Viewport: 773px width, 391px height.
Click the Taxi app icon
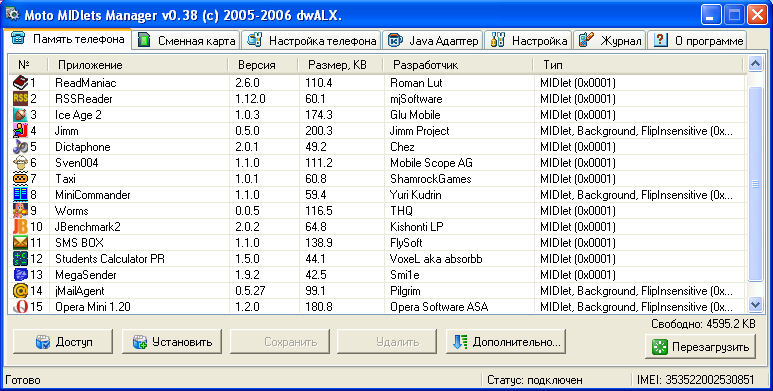click(21, 178)
